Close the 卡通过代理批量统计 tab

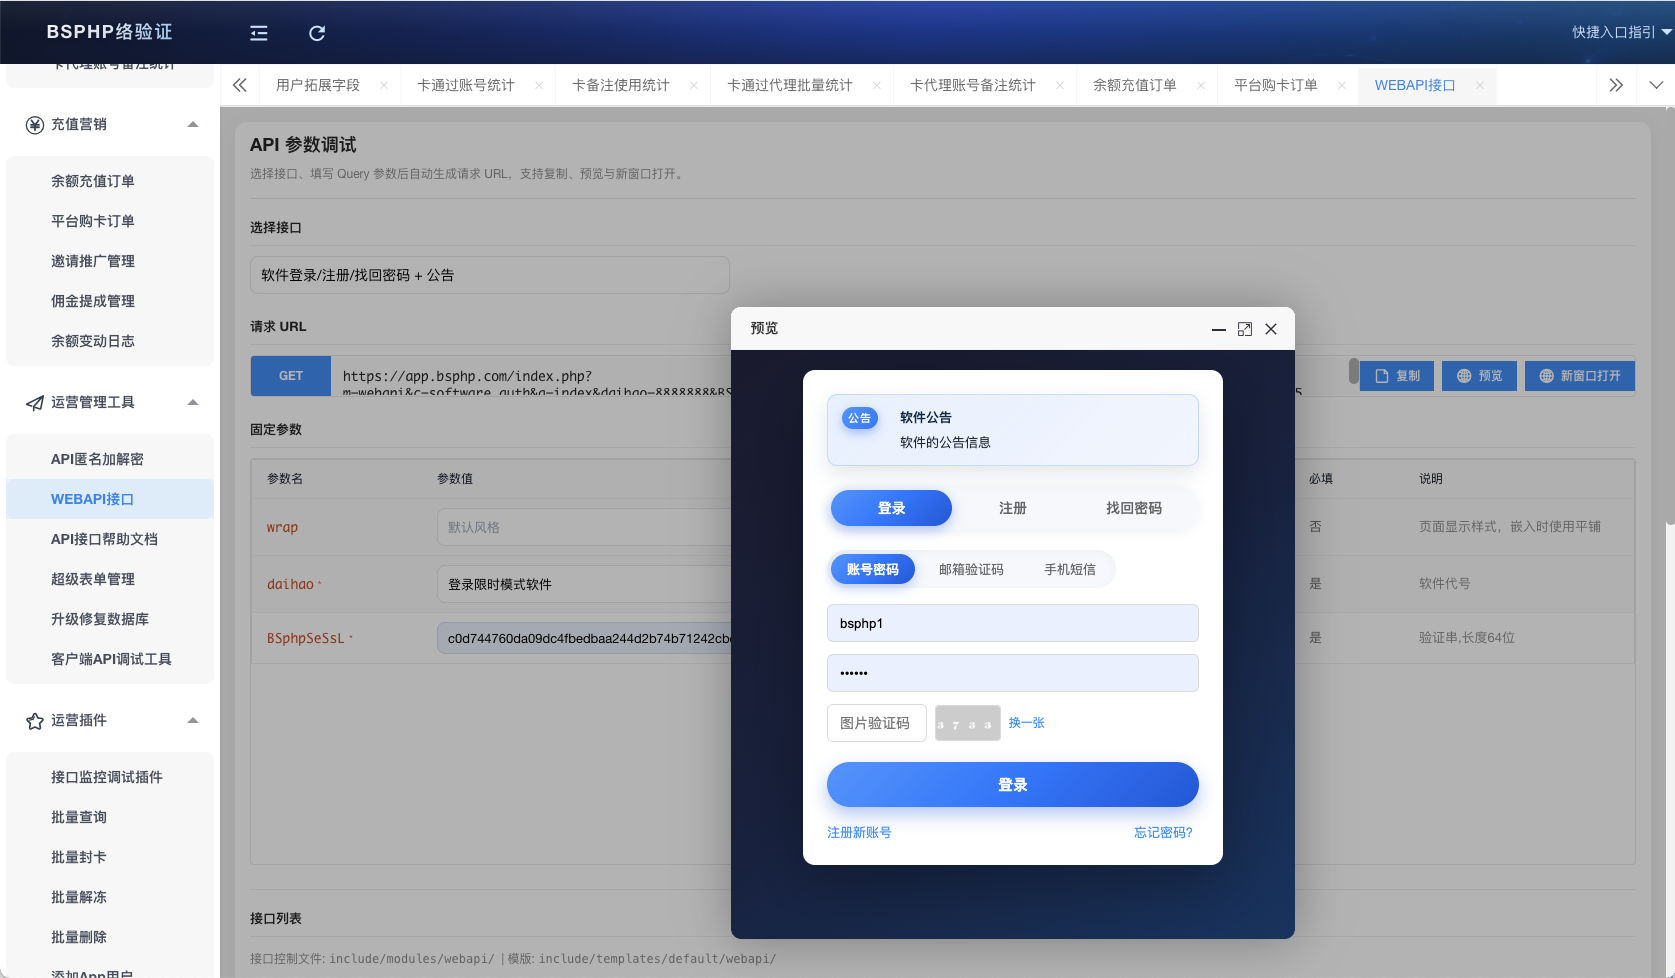[x=877, y=85]
